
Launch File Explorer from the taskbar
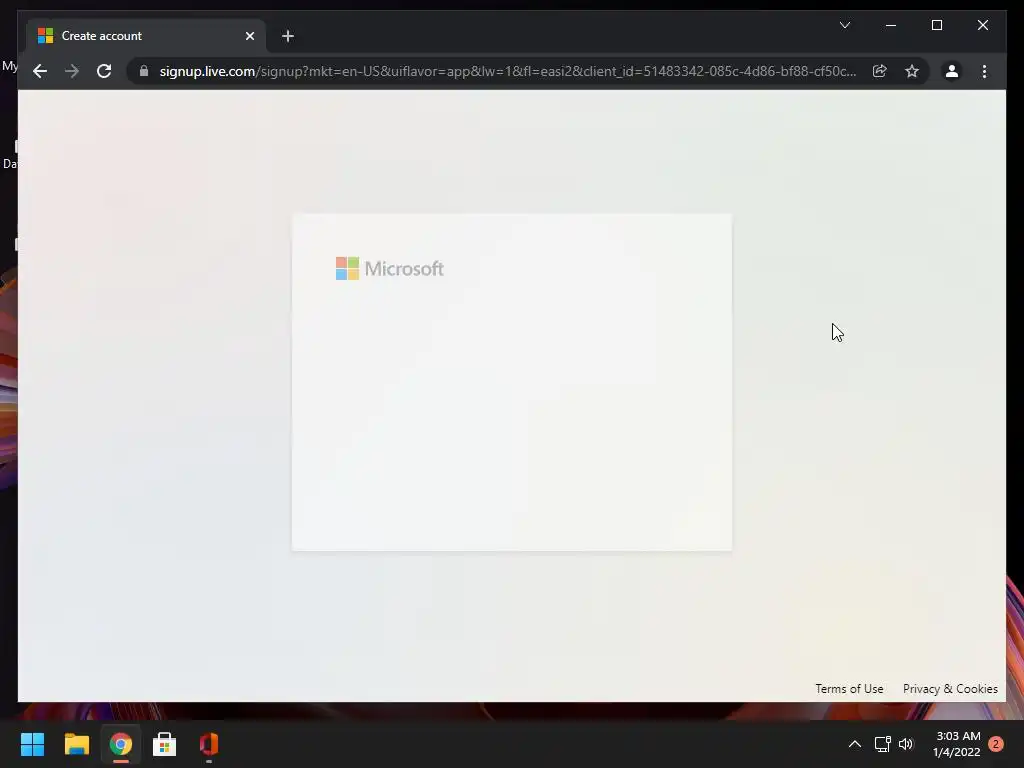click(x=76, y=744)
